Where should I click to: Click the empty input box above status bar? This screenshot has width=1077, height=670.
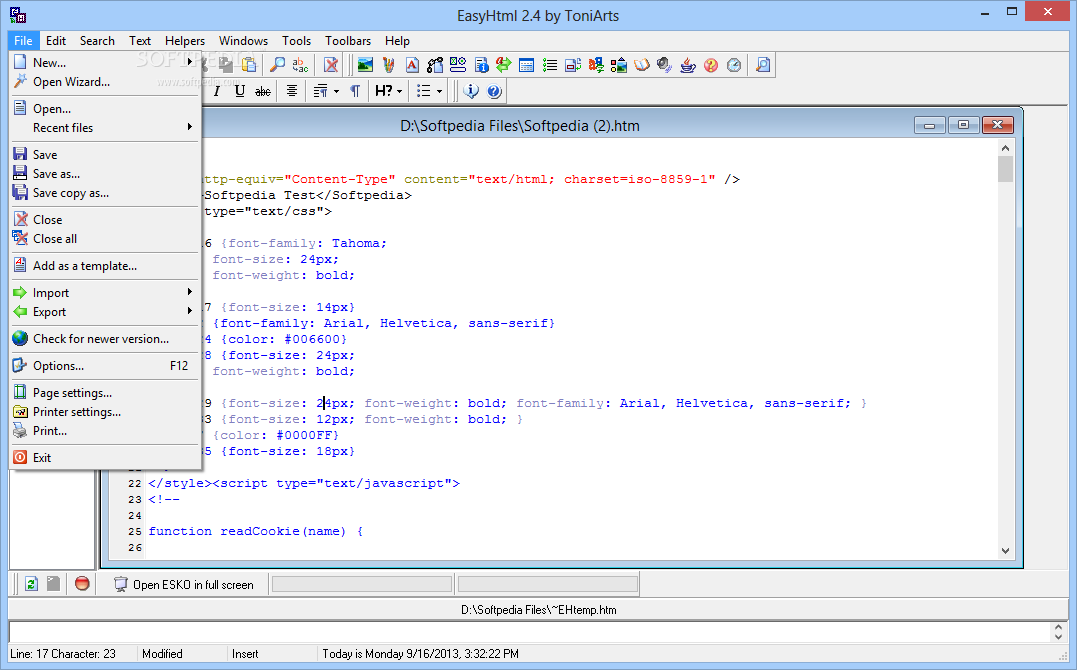click(530, 632)
